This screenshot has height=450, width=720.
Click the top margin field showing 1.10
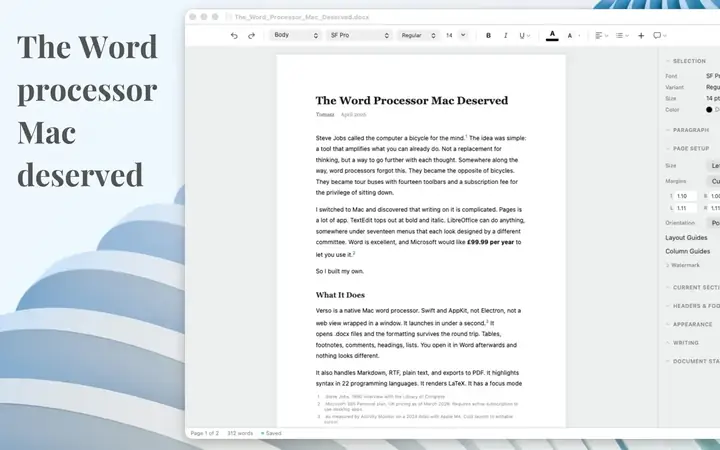(x=685, y=196)
